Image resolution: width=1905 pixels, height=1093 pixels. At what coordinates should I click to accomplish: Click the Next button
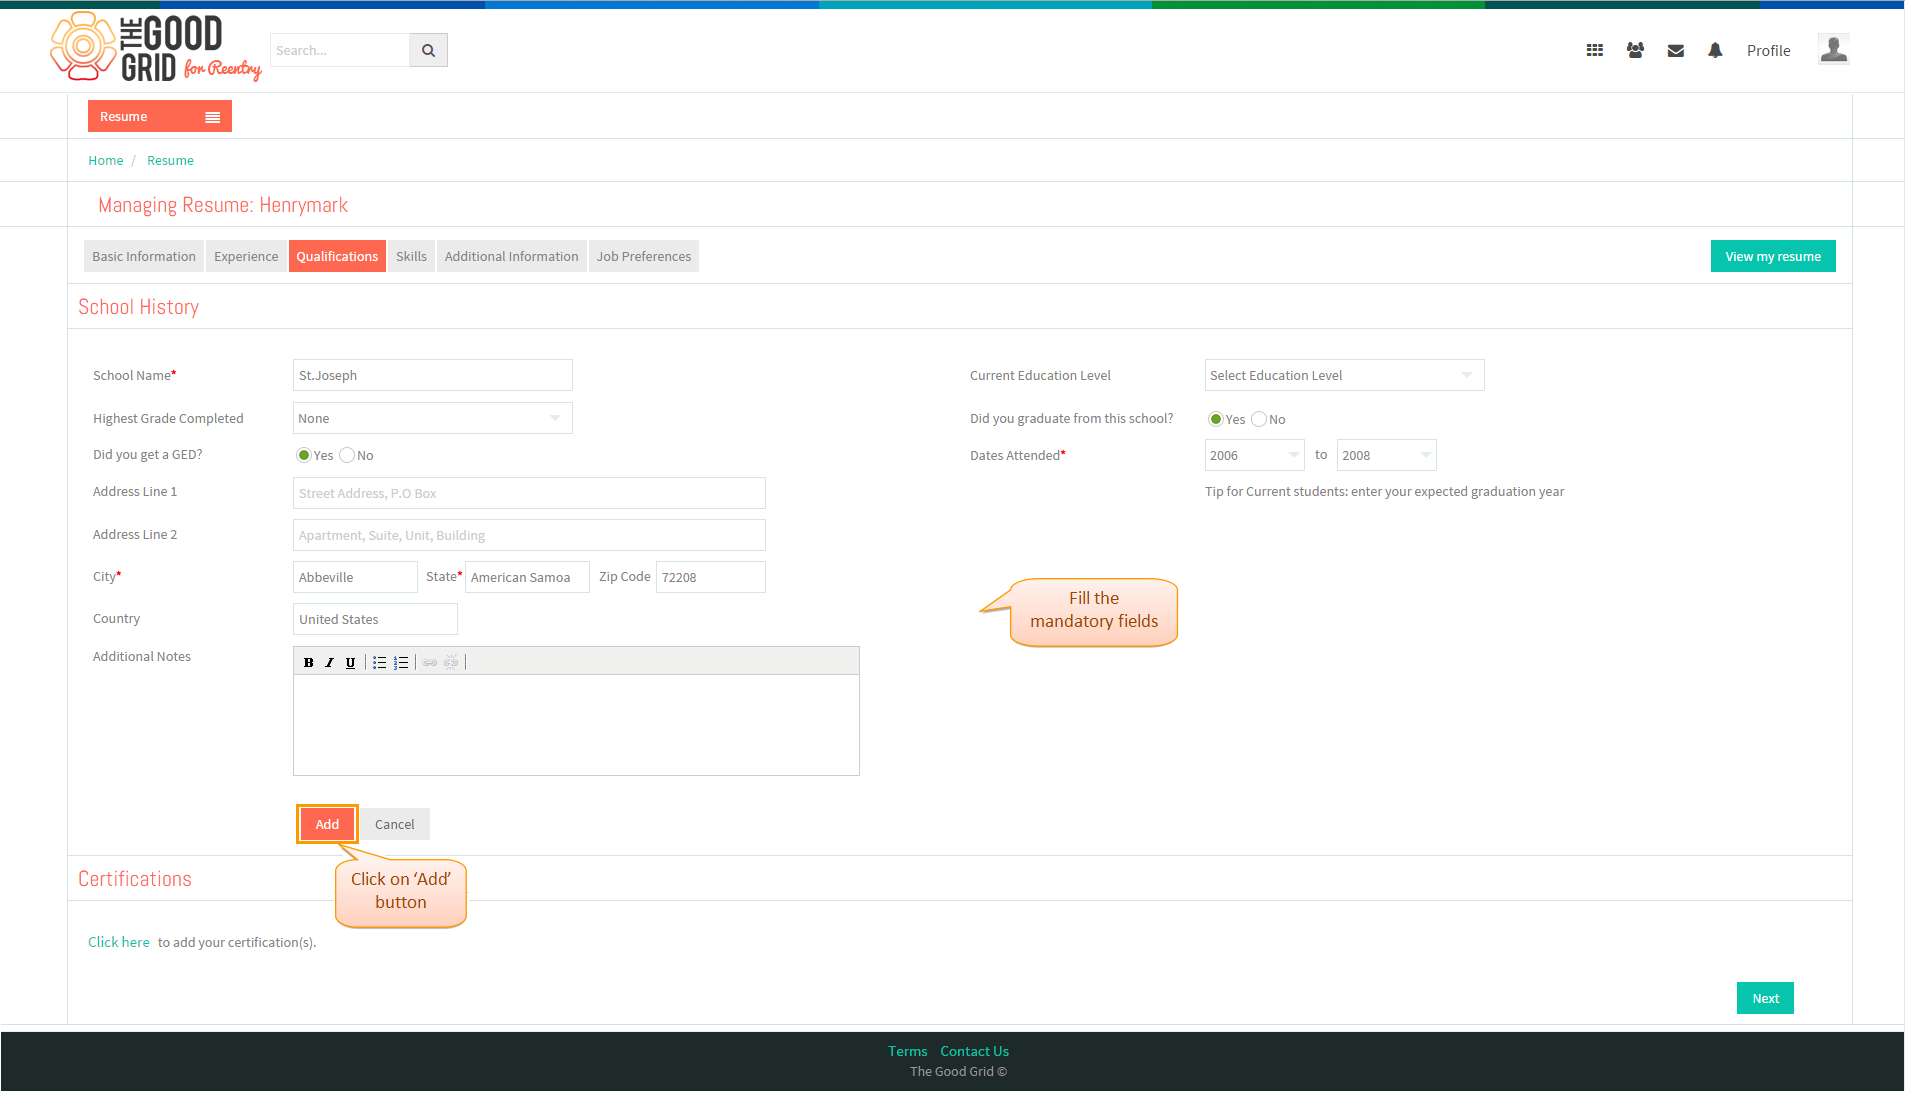(1765, 998)
